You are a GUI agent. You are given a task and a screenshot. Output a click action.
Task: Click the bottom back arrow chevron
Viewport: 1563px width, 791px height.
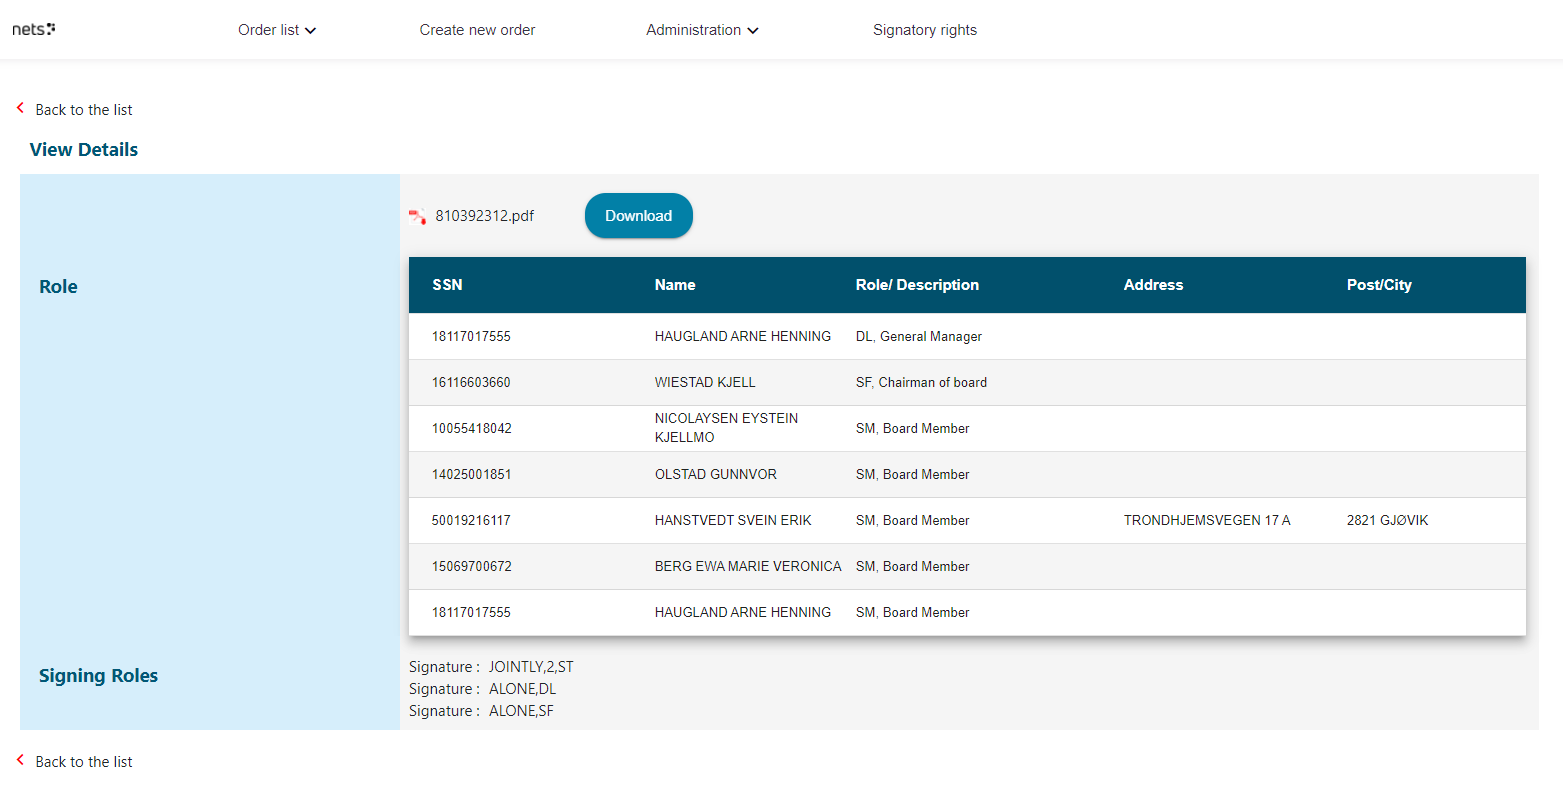pos(20,760)
